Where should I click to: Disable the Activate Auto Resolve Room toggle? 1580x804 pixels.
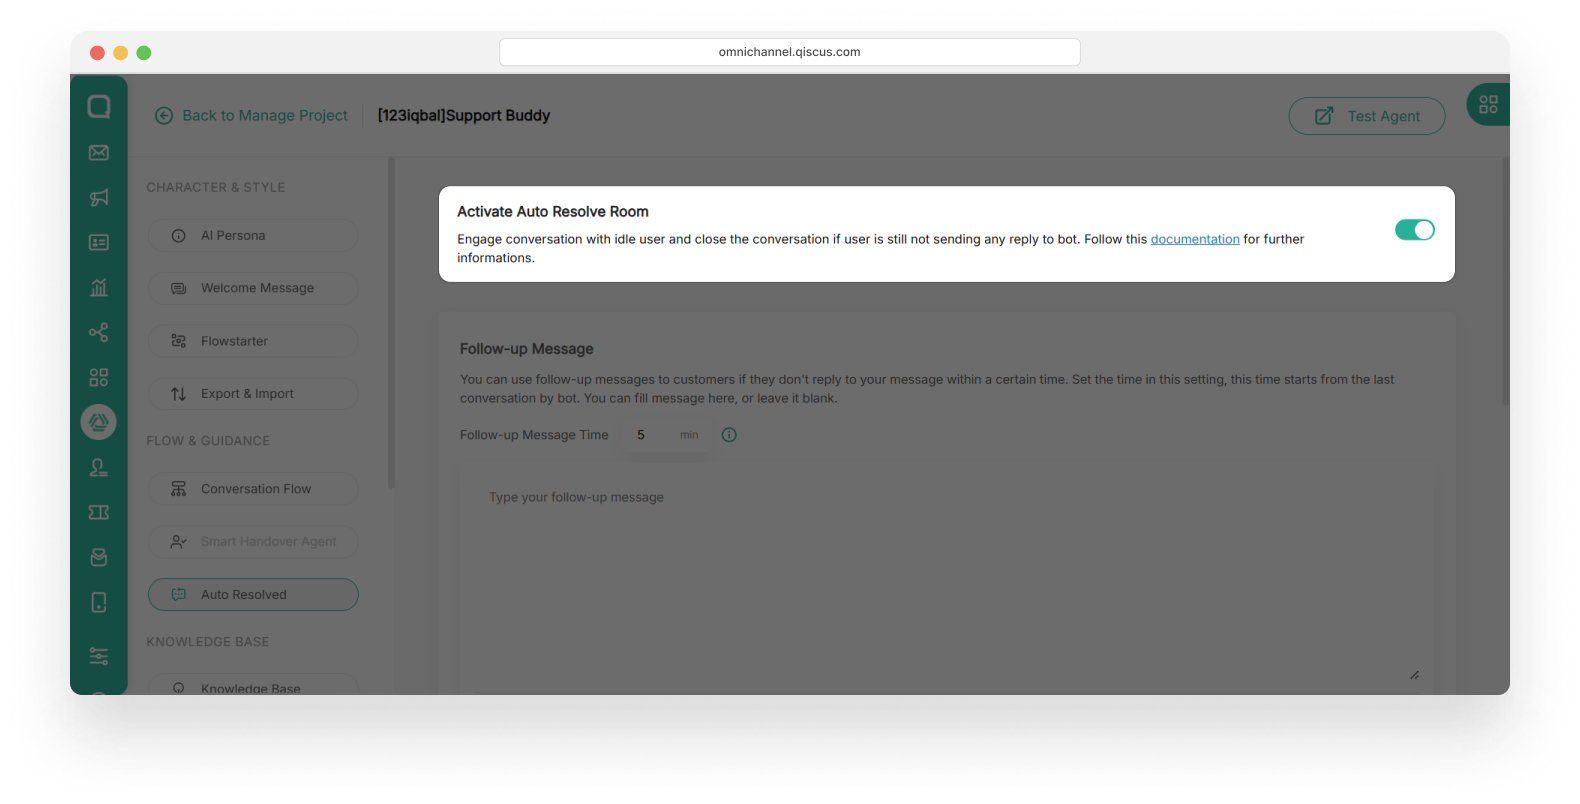1414,230
